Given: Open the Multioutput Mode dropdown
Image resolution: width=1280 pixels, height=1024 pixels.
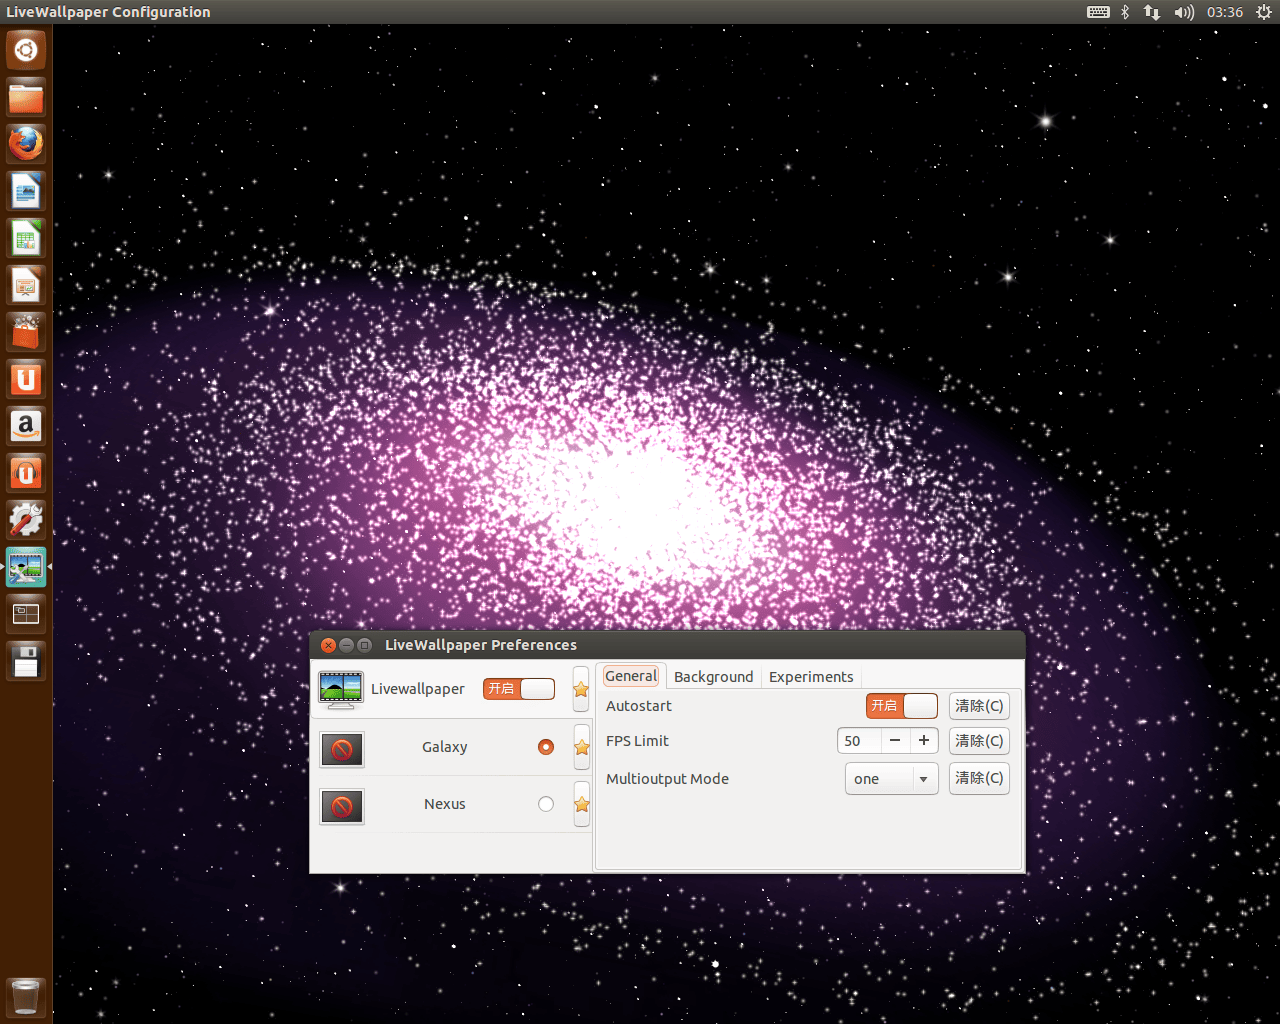Looking at the screenshot, I should coord(891,778).
